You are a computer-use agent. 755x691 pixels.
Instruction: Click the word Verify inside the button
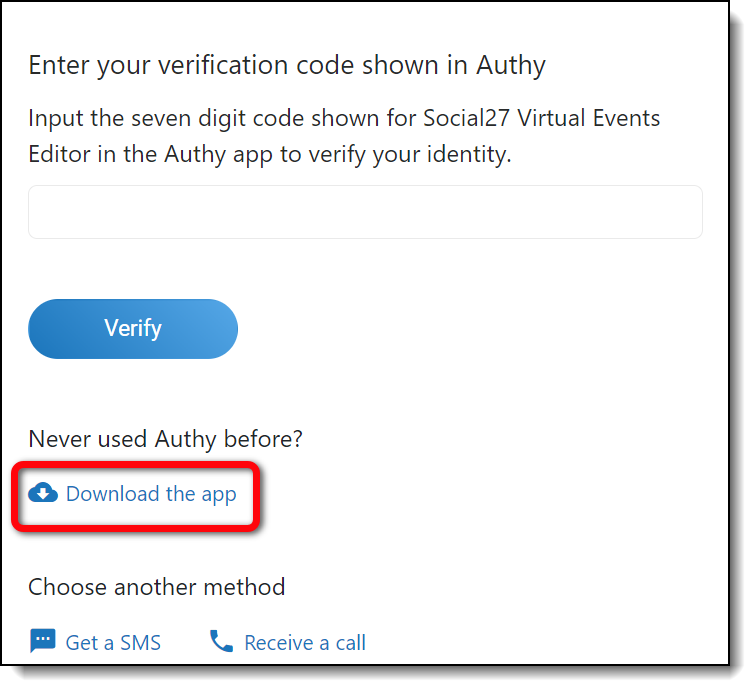(x=133, y=328)
